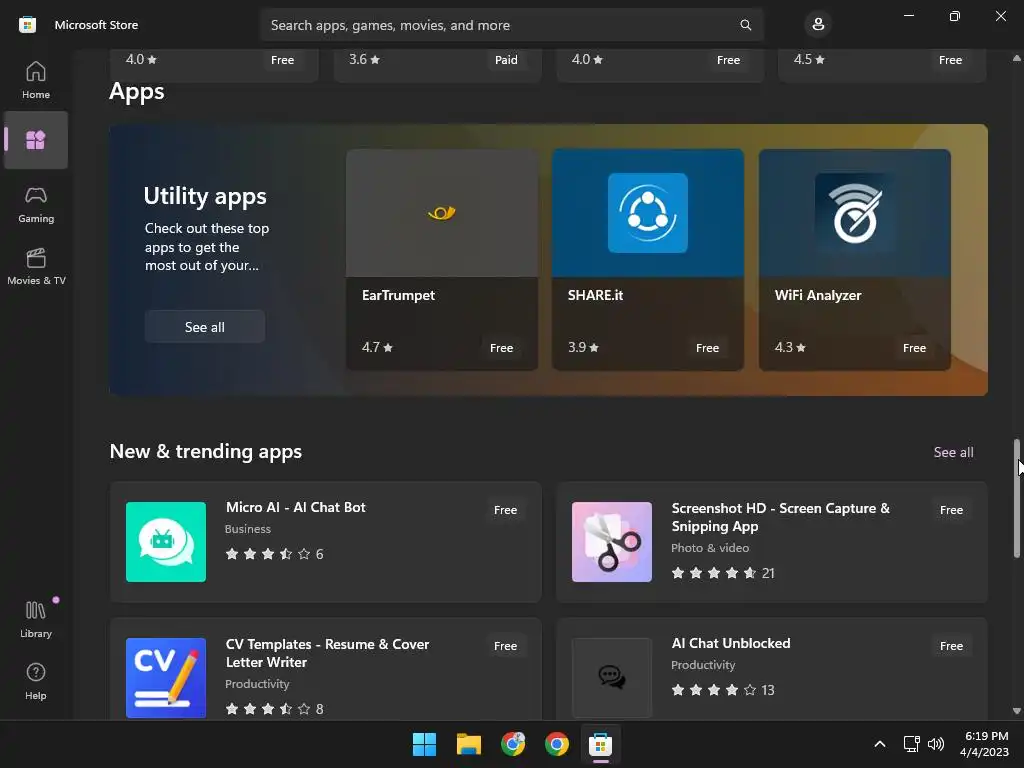This screenshot has width=1024, height=768.
Task: Open clock and date in taskbar
Action: tap(984, 744)
